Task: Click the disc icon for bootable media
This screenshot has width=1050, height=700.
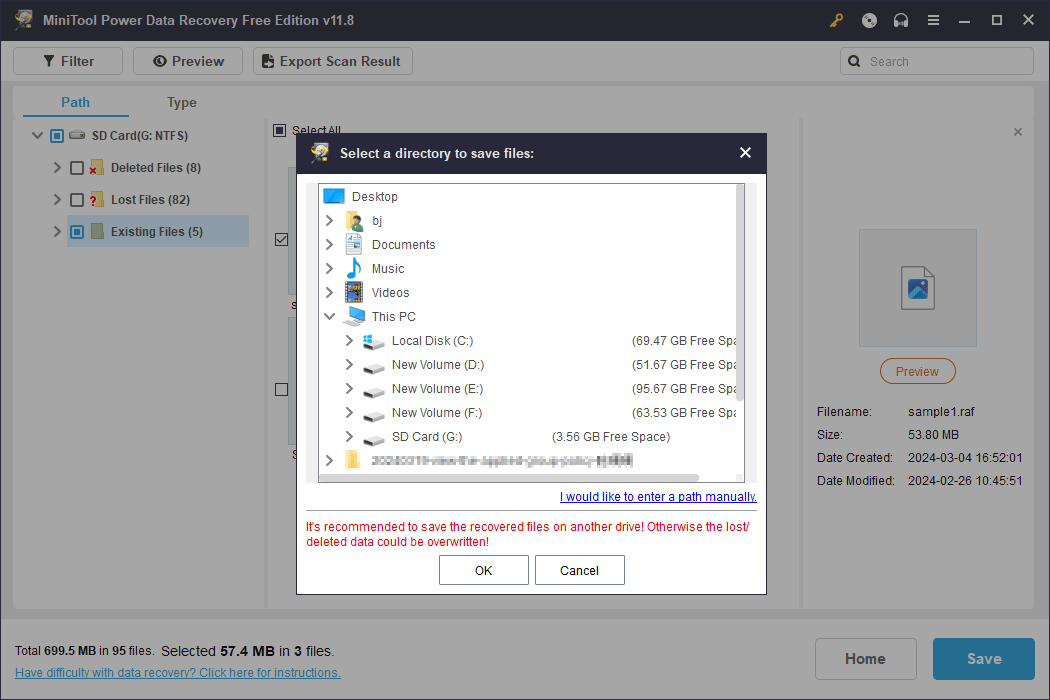Action: click(x=868, y=19)
